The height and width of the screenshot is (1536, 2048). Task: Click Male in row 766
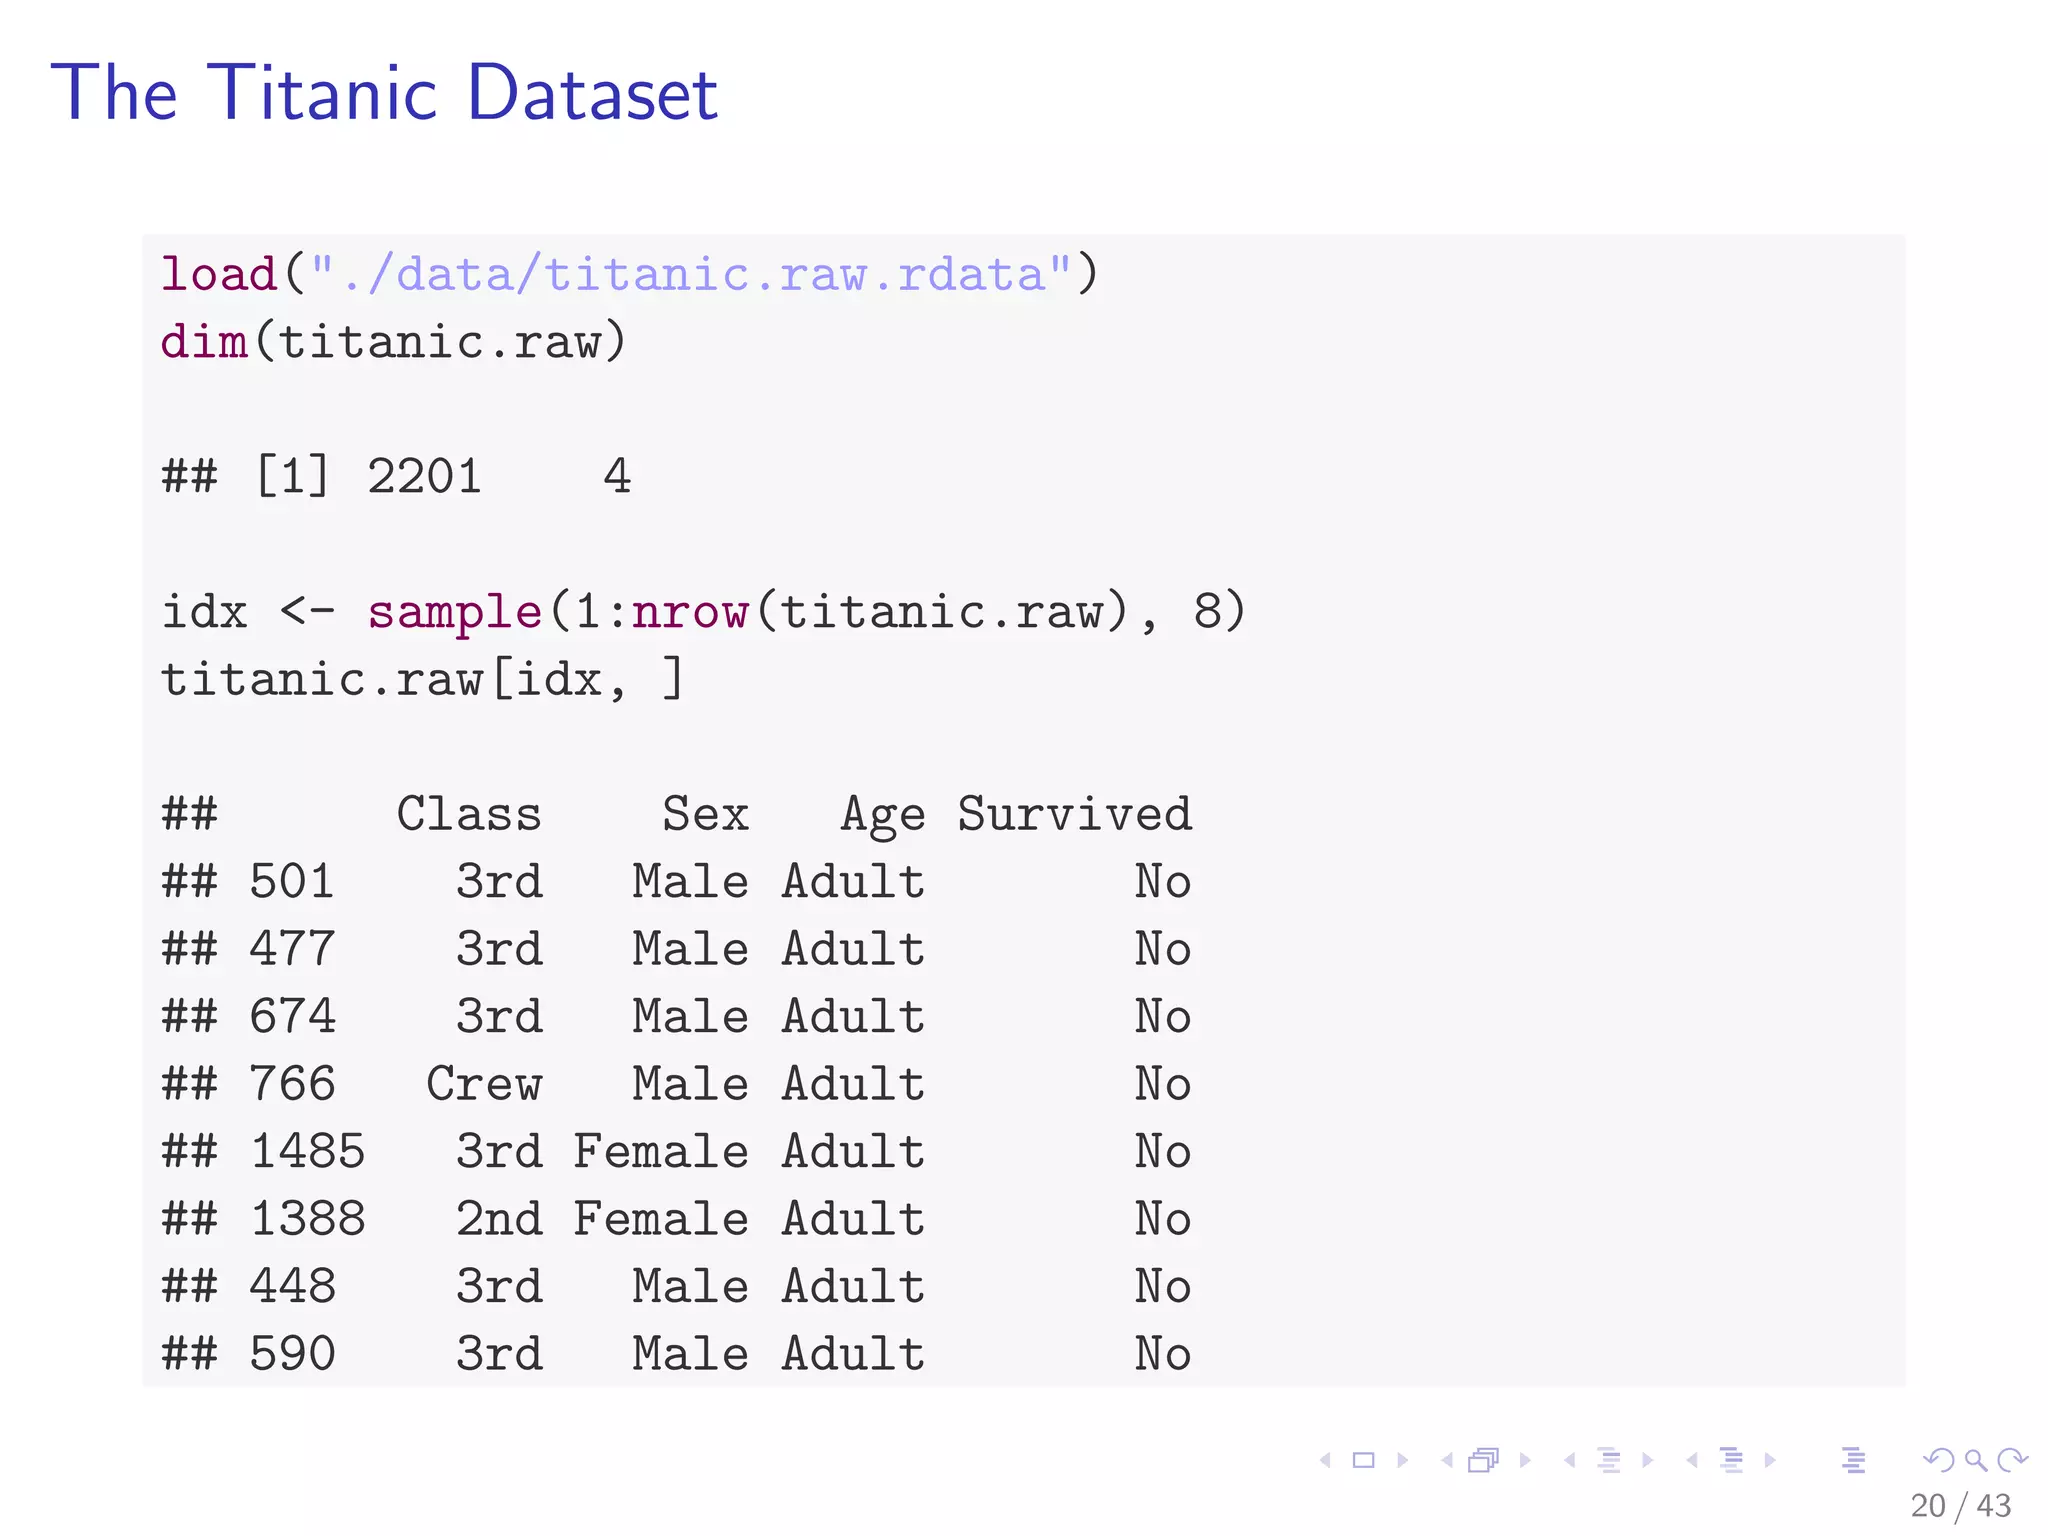(x=690, y=1083)
